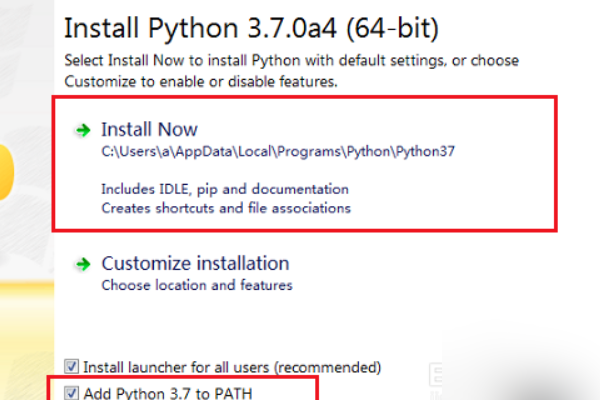Click 'Creates shortcuts and file associations' line

click(x=226, y=208)
